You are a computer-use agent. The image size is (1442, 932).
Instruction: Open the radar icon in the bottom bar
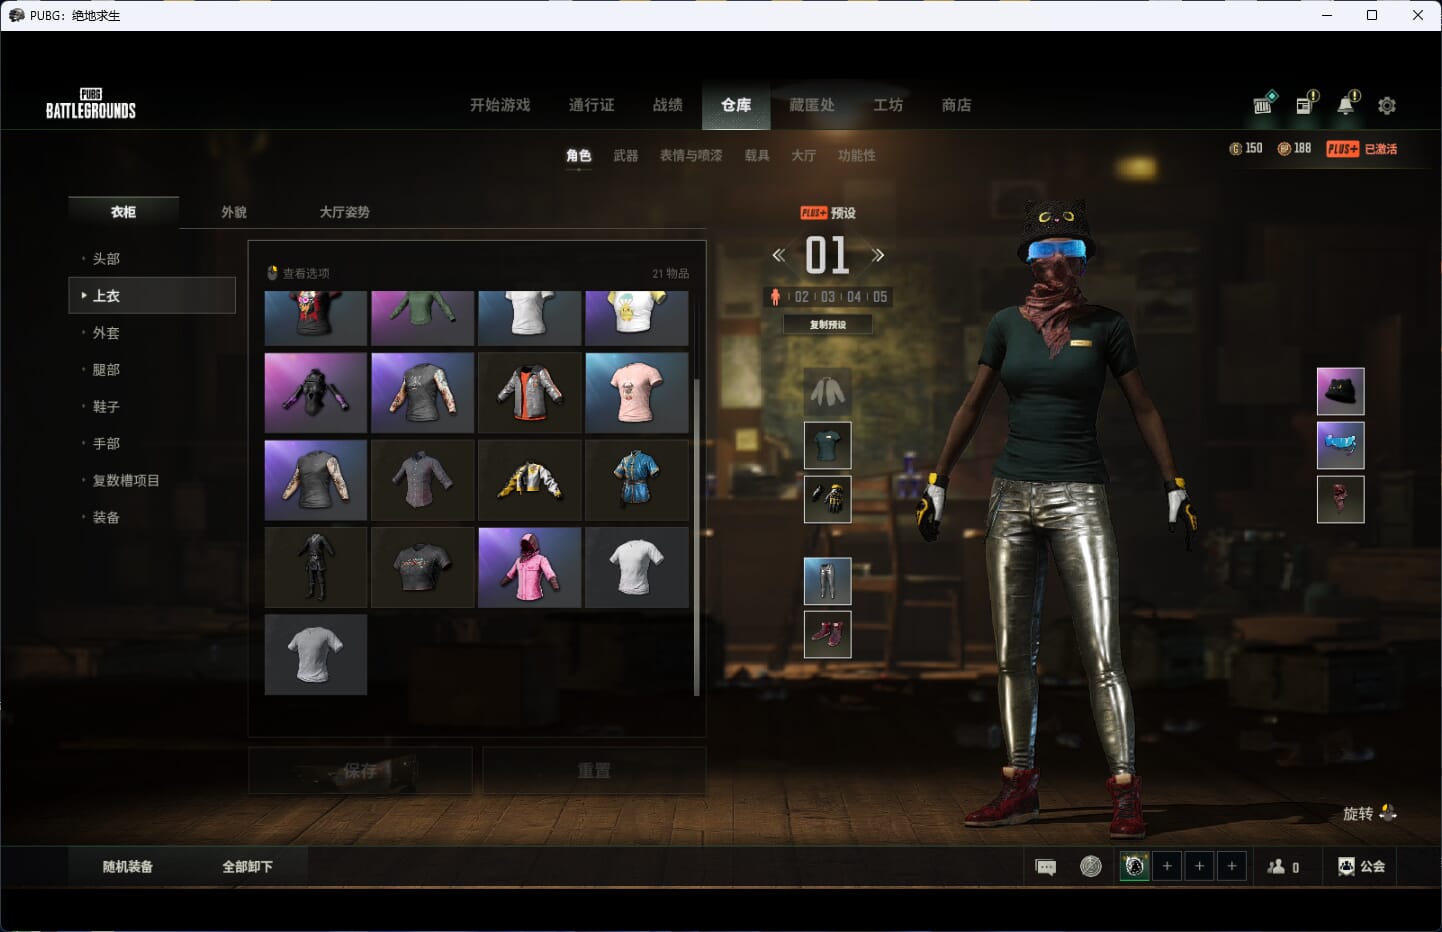[1091, 866]
